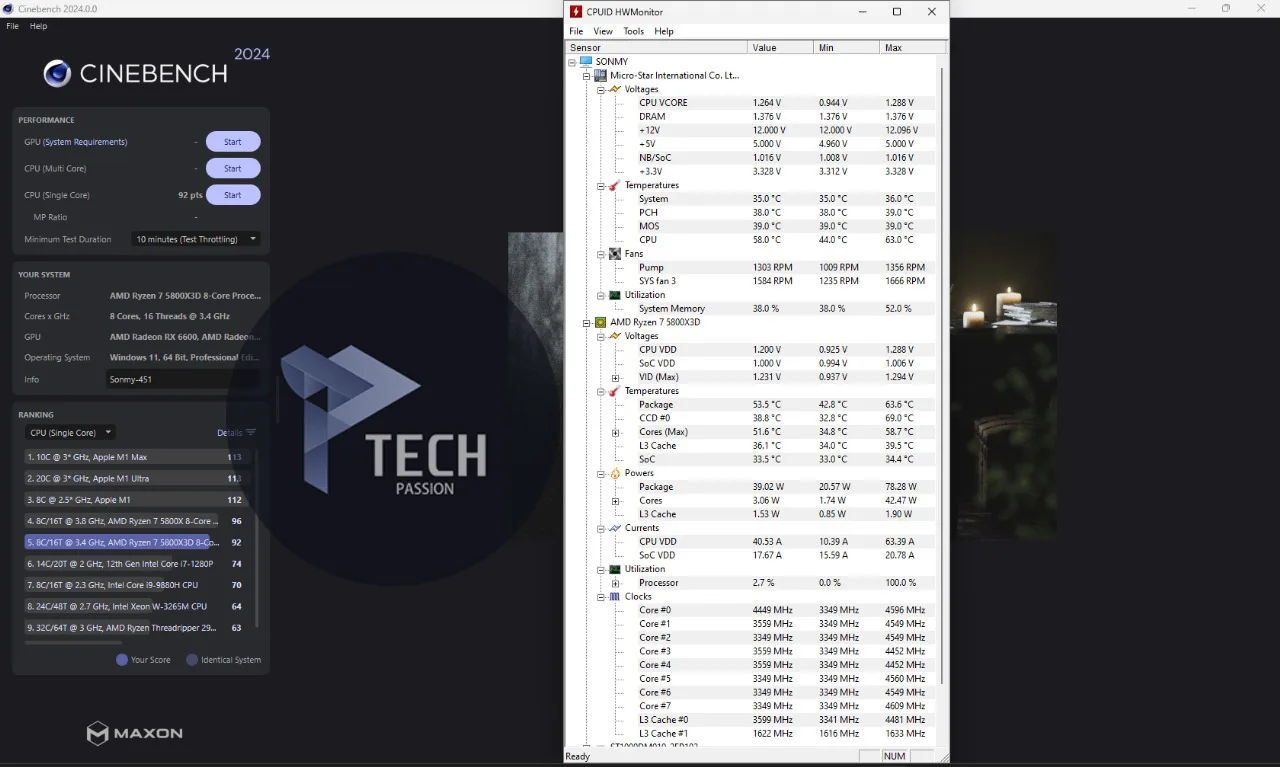Click the flame icon next to Powers
The image size is (1280, 767).
tap(614, 473)
